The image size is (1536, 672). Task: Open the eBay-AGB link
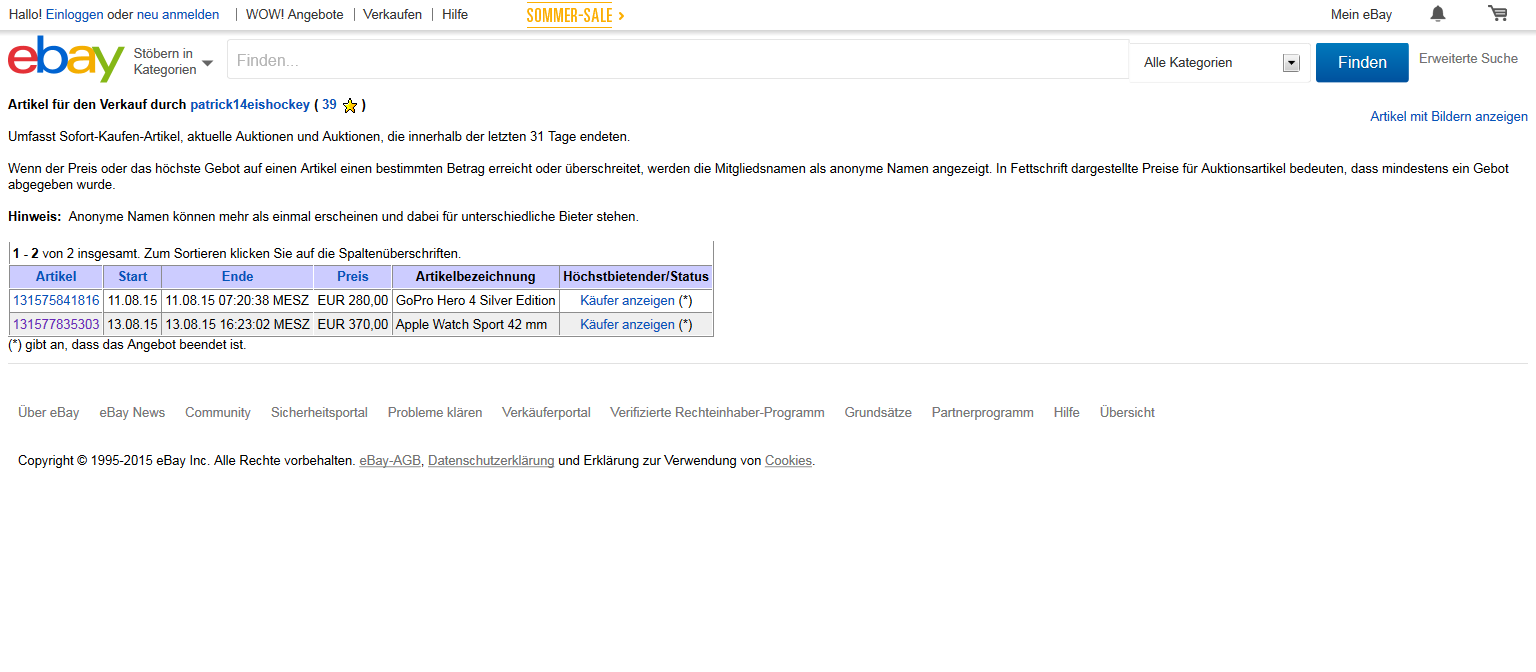point(390,461)
